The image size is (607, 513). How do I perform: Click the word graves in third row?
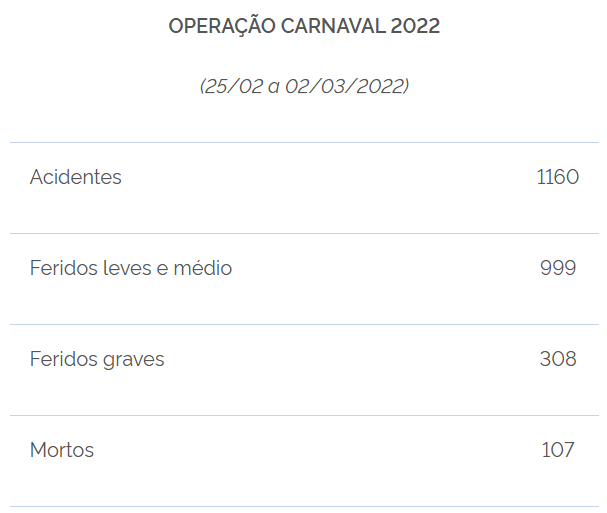pyautogui.click(x=134, y=360)
